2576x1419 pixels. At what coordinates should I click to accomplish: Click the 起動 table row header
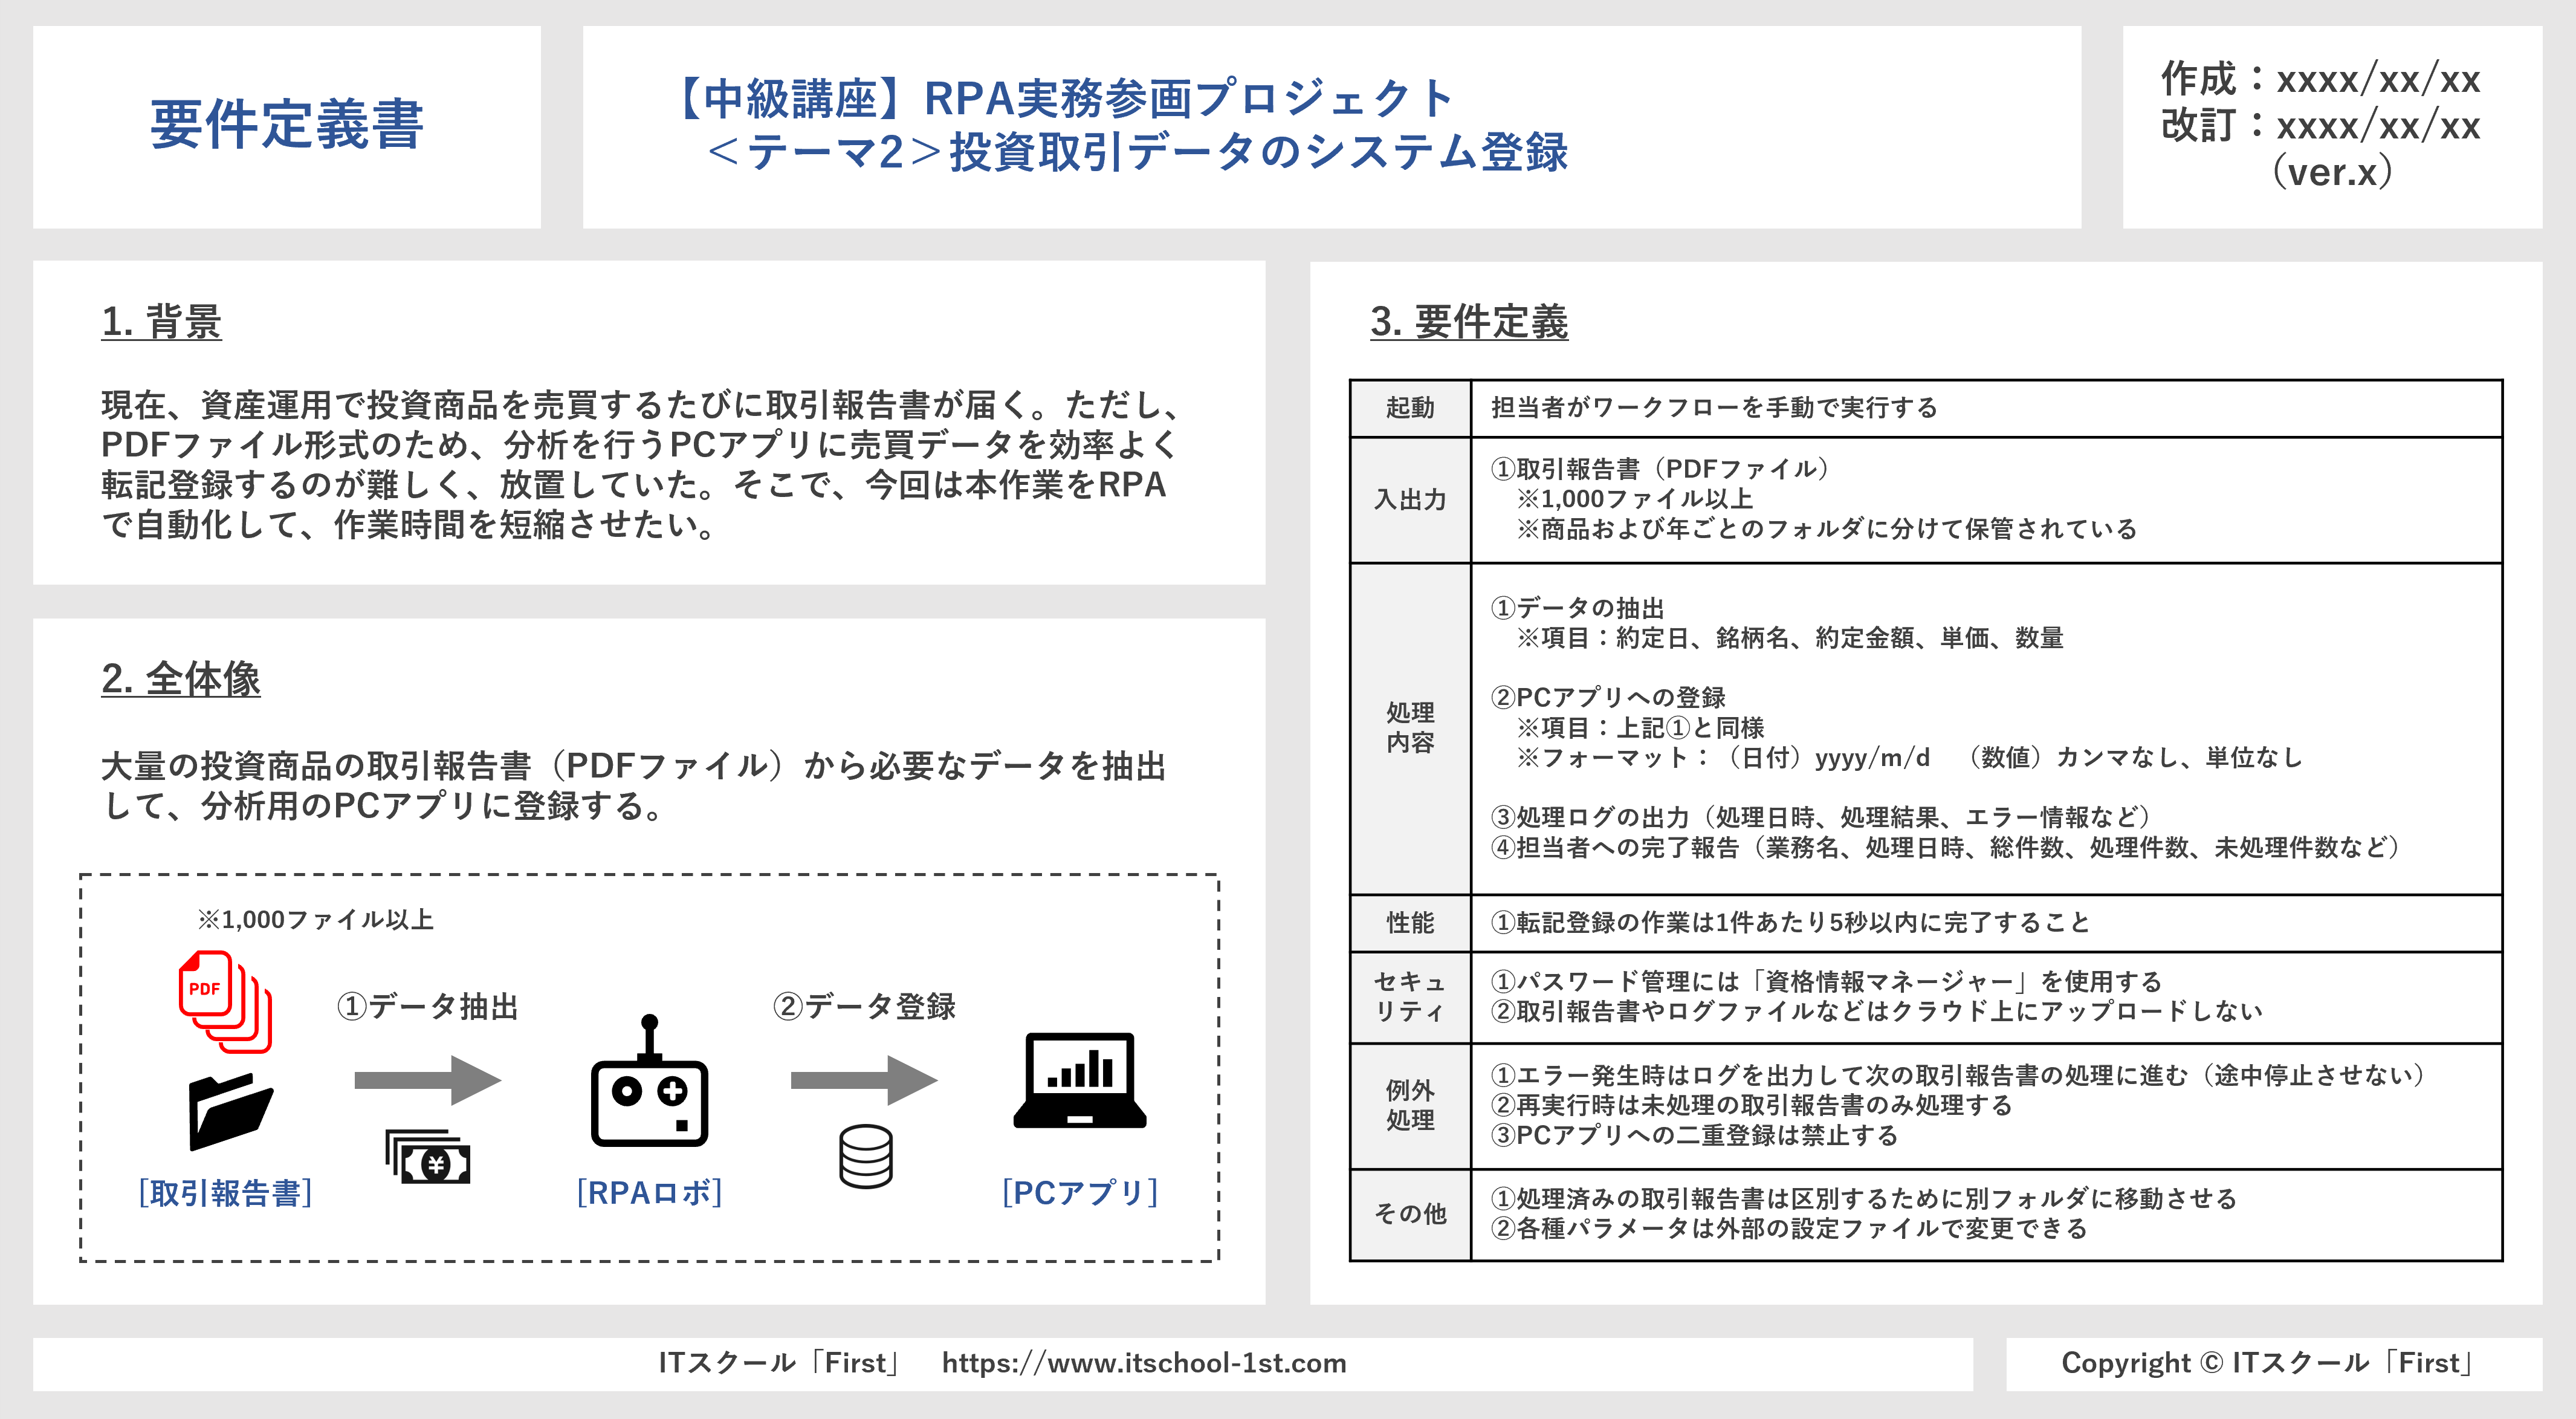tap(1410, 408)
